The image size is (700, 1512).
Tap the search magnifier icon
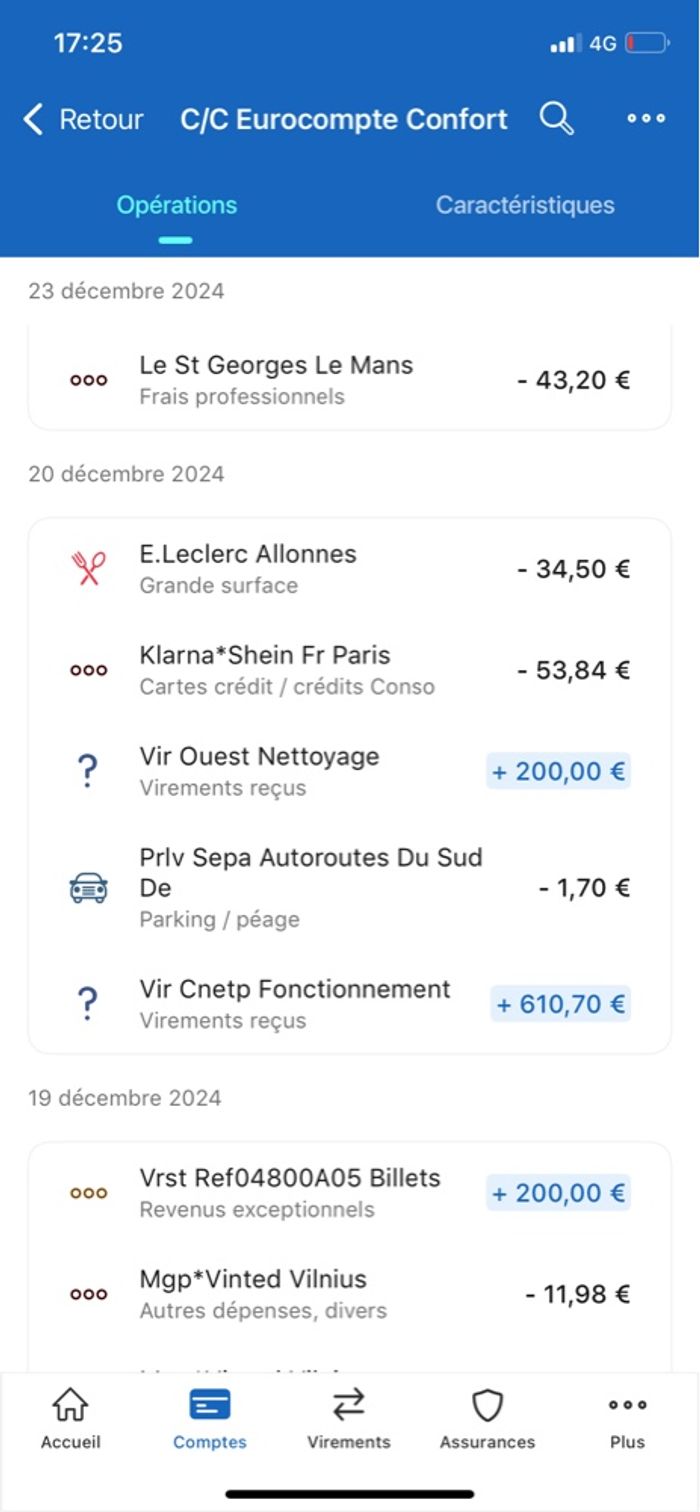click(557, 119)
